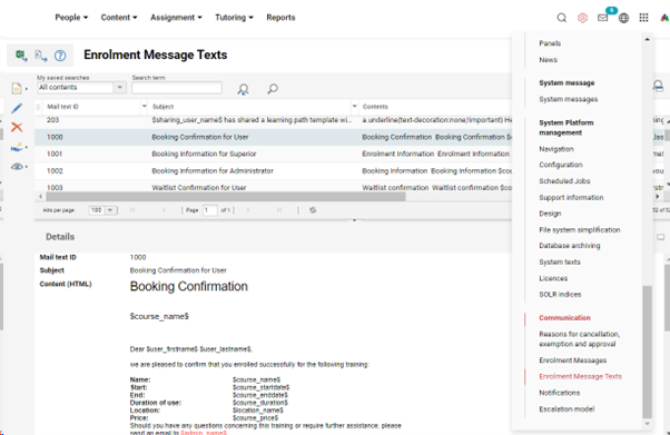Click the help question mark icon
The height and width of the screenshot is (435, 670).
point(60,56)
